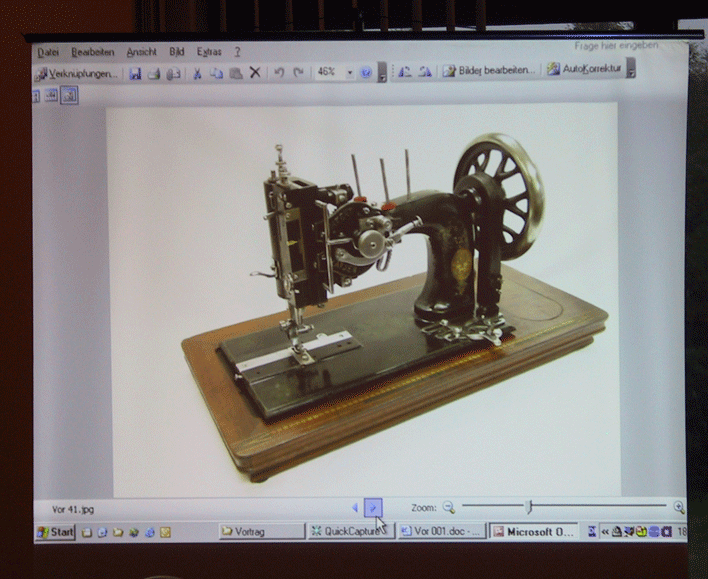Click the Delete X icon
The width and height of the screenshot is (708, 579).
pyautogui.click(x=255, y=72)
